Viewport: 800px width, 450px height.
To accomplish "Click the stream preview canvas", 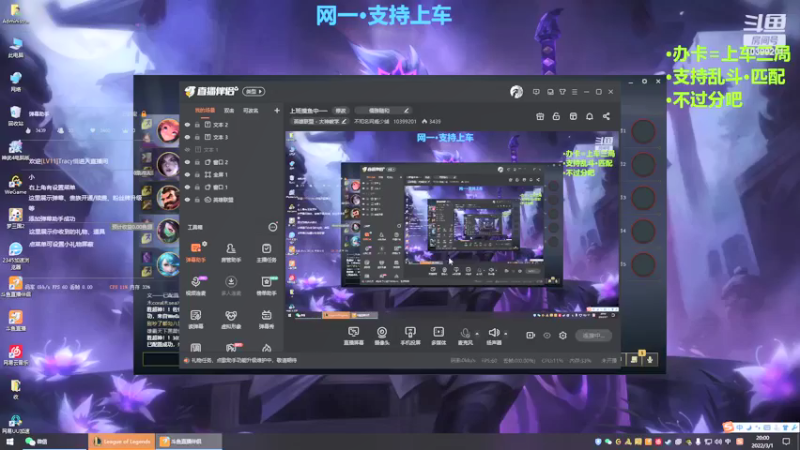I will tap(452, 224).
